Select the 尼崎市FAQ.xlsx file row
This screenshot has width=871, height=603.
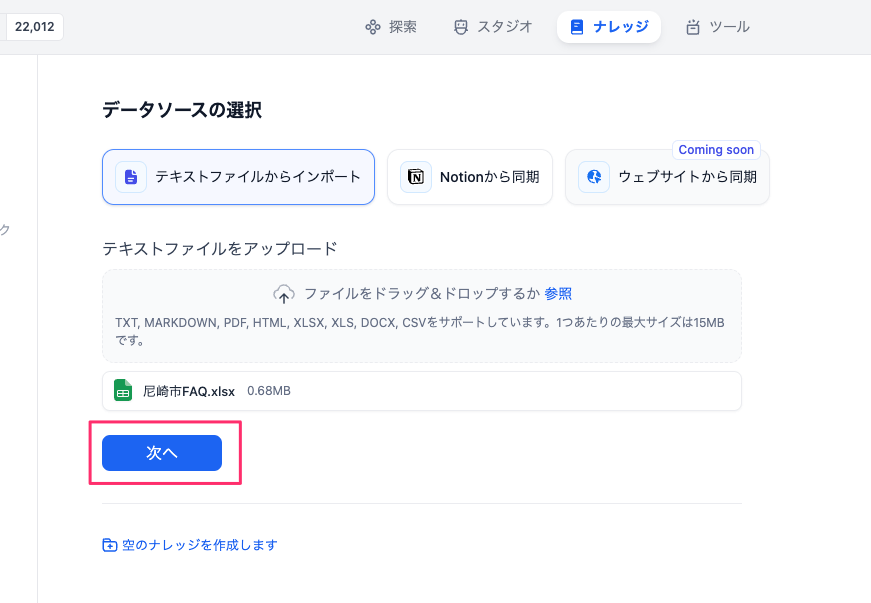click(x=422, y=391)
